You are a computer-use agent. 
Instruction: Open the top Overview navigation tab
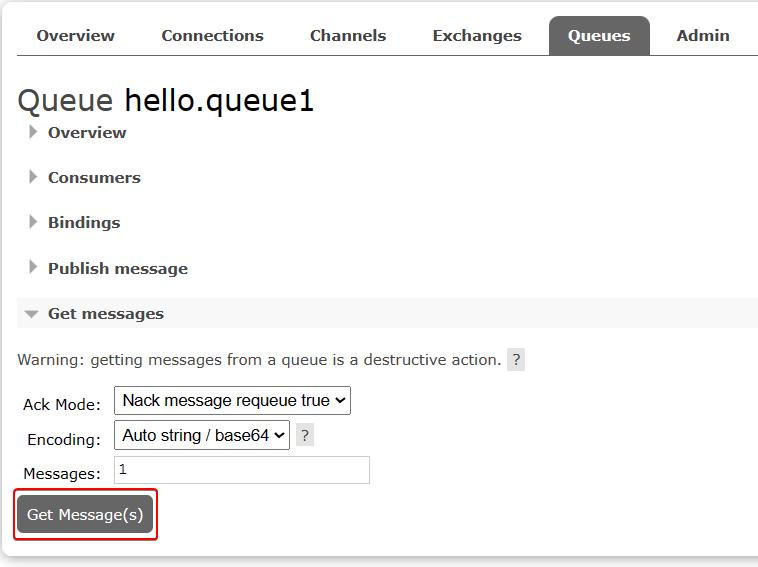(75, 36)
